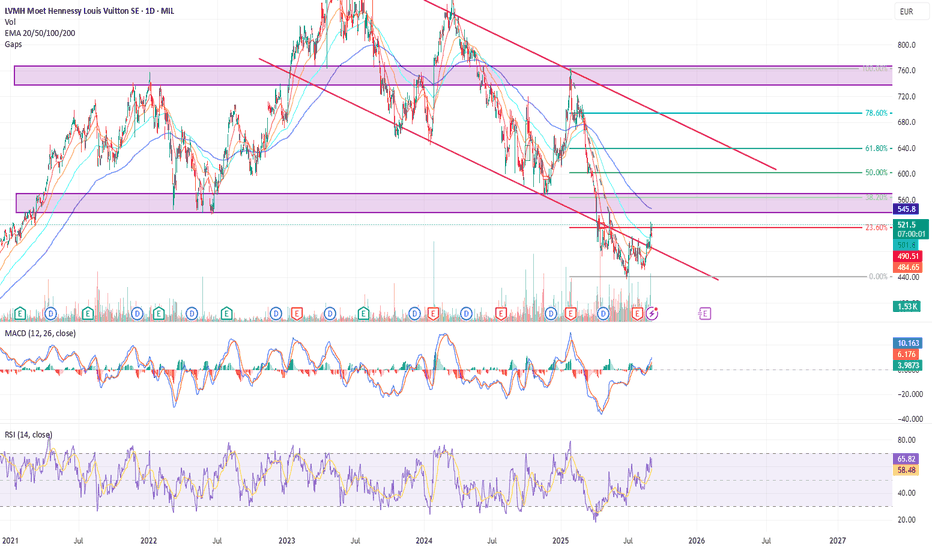Open the red earnings marker near July 2024

(x=501, y=313)
